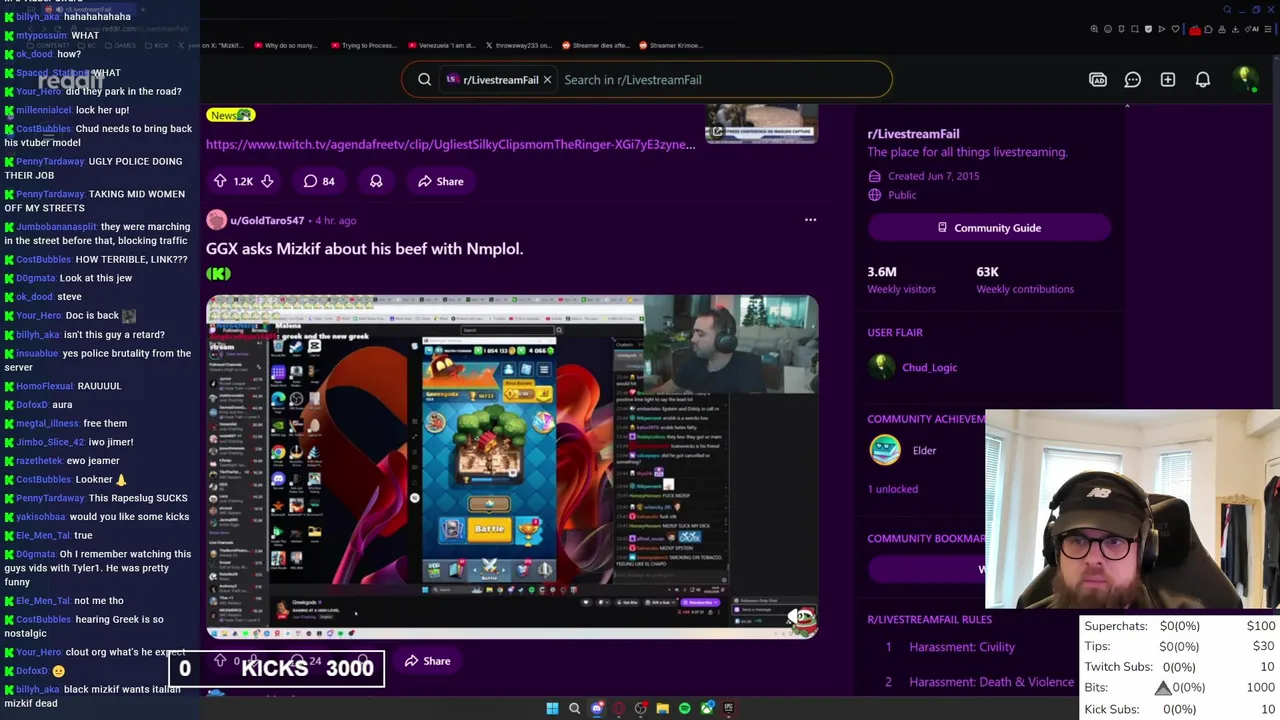Switch to Streamer dies afte... tab

(x=596, y=45)
